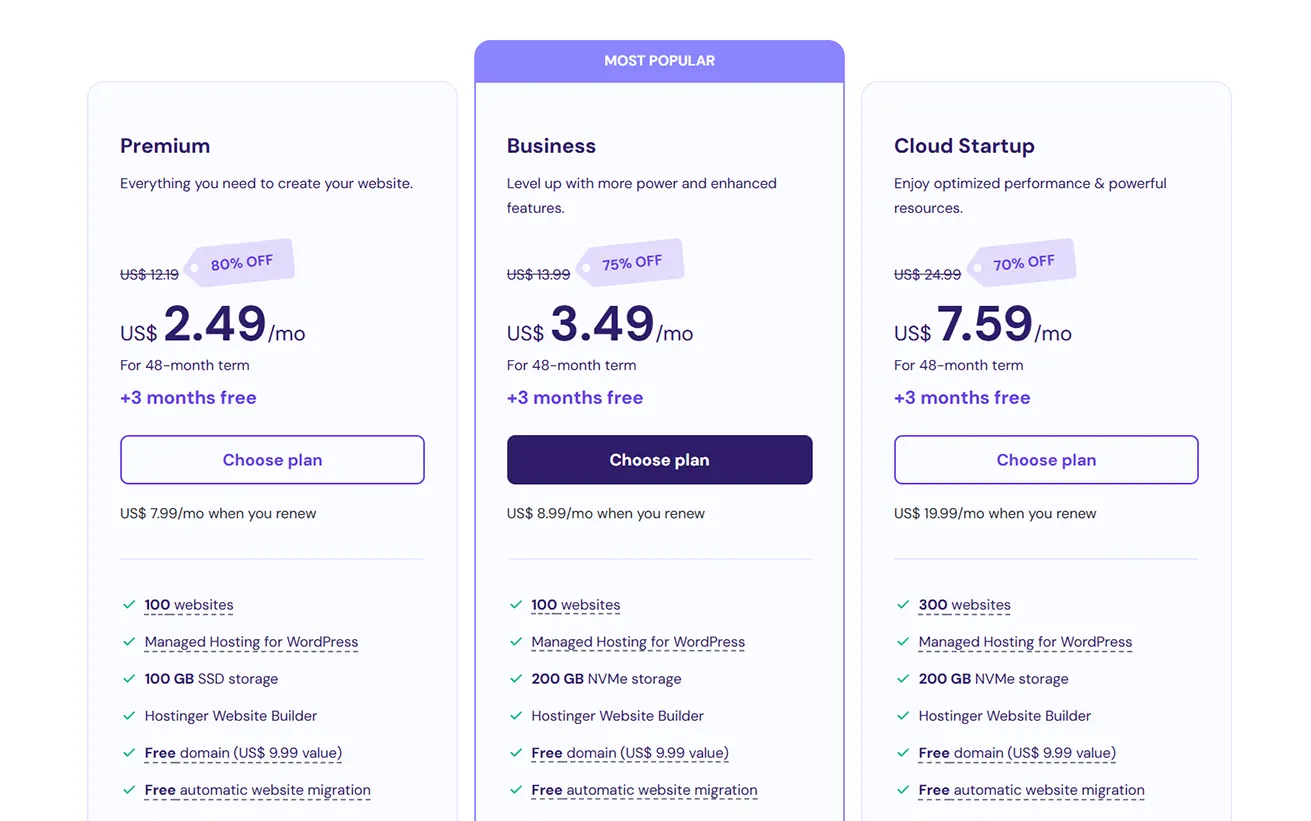Click Premium's US$ 2.49/mo price

213,325
